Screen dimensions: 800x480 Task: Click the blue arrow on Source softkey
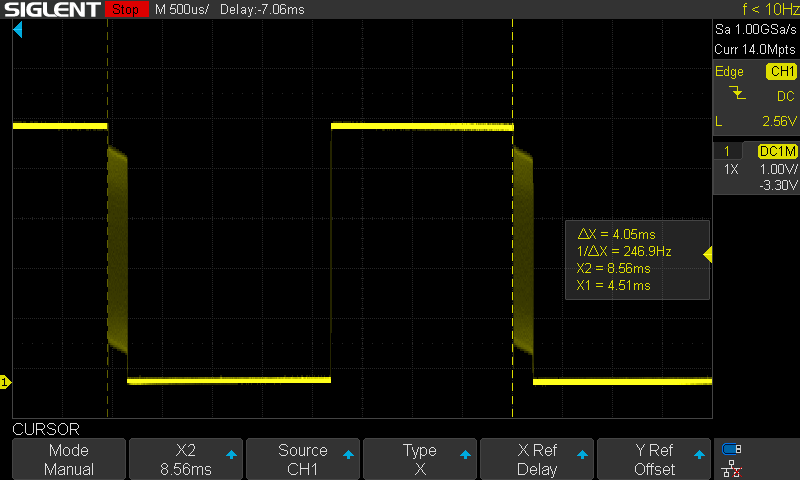(348, 454)
